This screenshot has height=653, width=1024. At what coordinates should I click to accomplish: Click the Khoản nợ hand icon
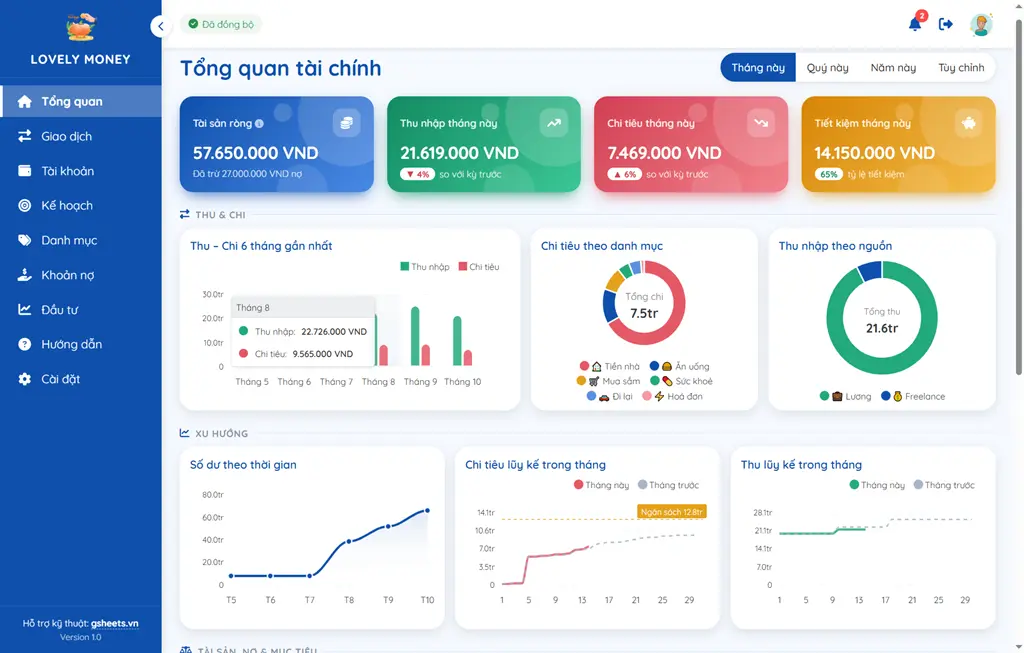24,275
